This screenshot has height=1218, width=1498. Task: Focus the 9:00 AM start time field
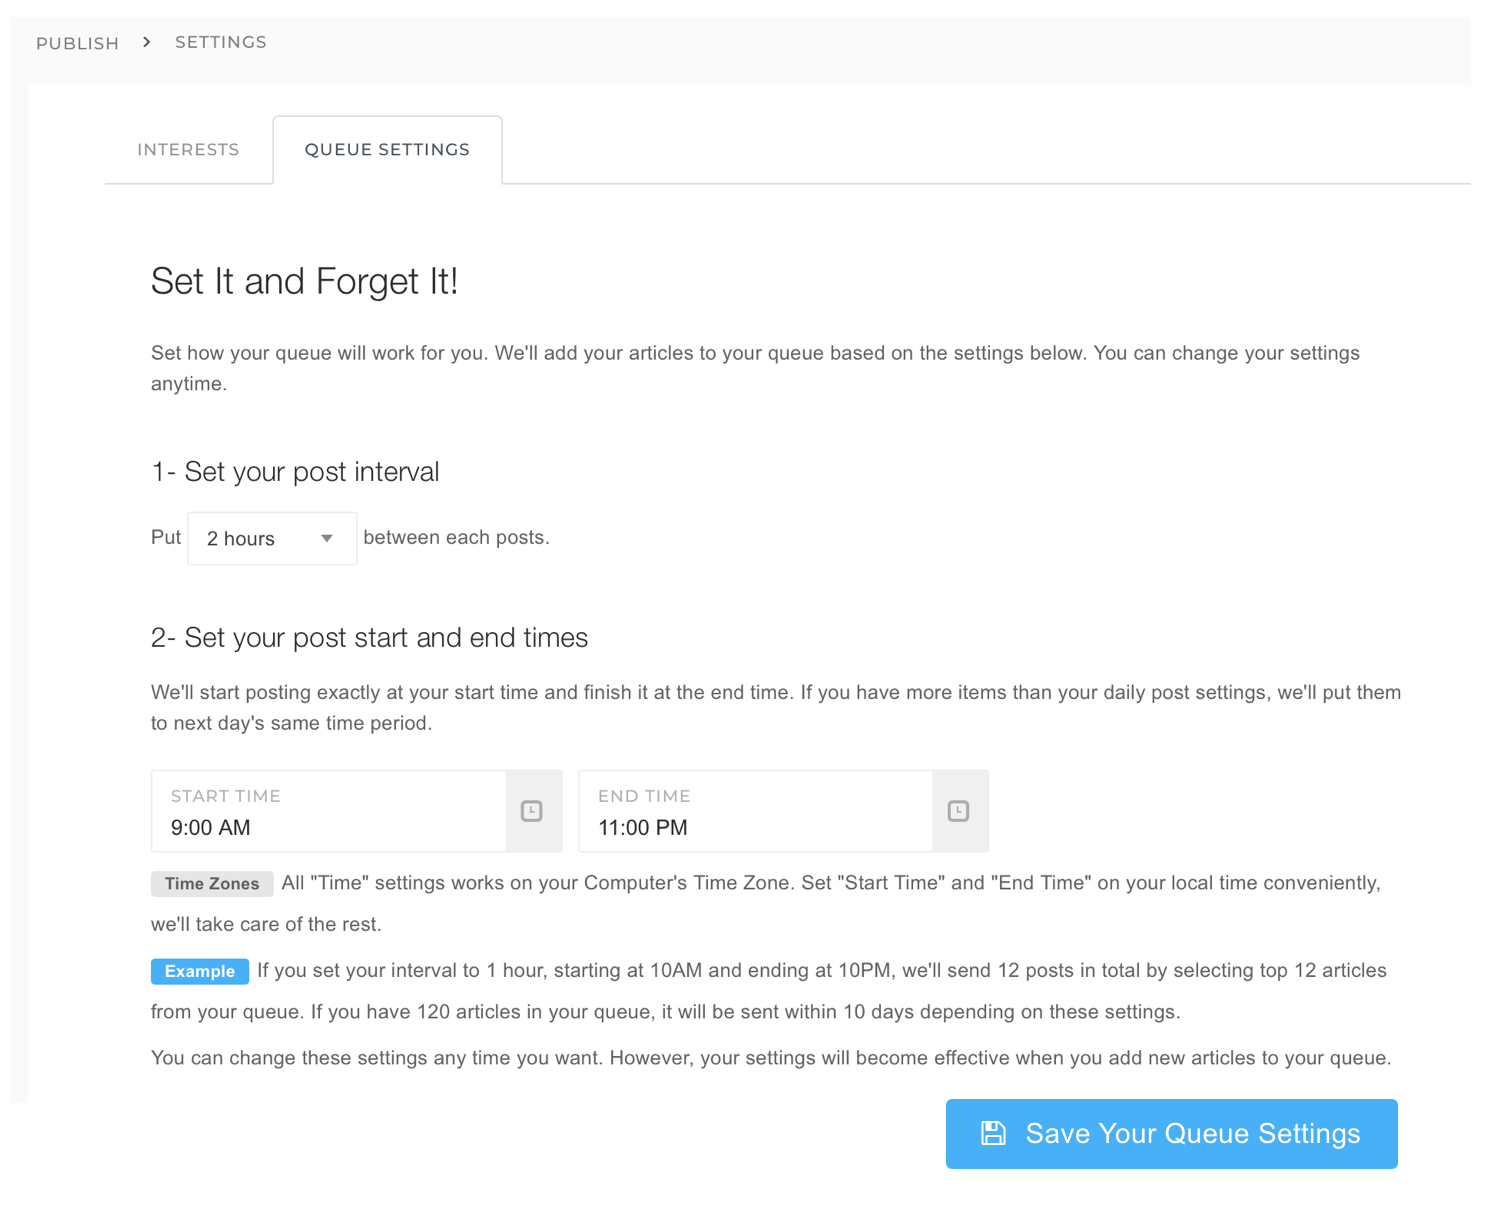click(x=329, y=811)
